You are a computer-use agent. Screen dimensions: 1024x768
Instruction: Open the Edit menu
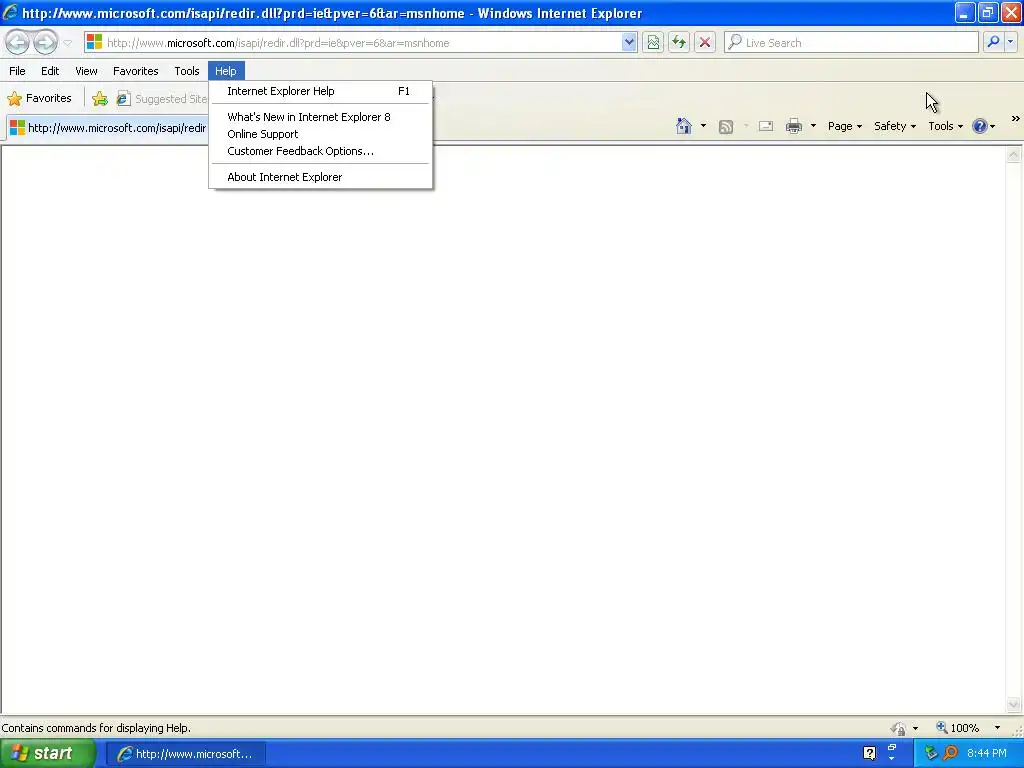(x=50, y=71)
